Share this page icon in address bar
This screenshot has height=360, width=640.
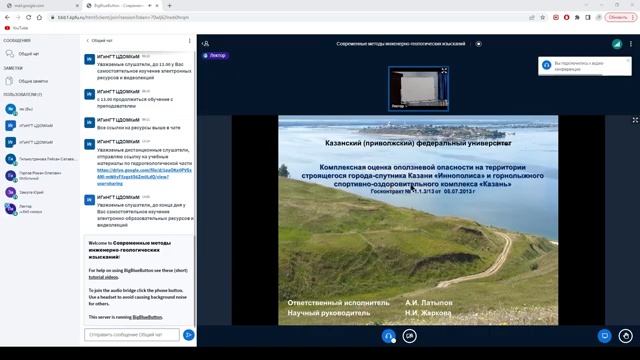click(x=531, y=17)
